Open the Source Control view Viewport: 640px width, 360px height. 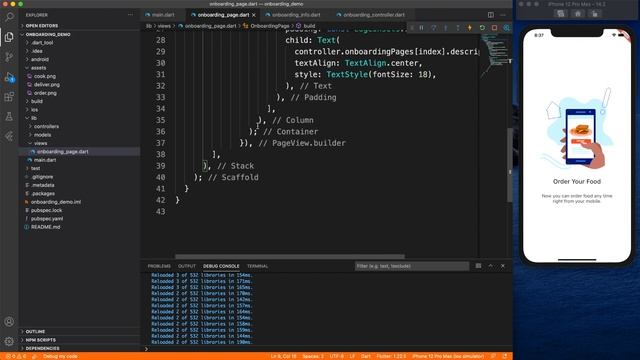(x=9, y=57)
